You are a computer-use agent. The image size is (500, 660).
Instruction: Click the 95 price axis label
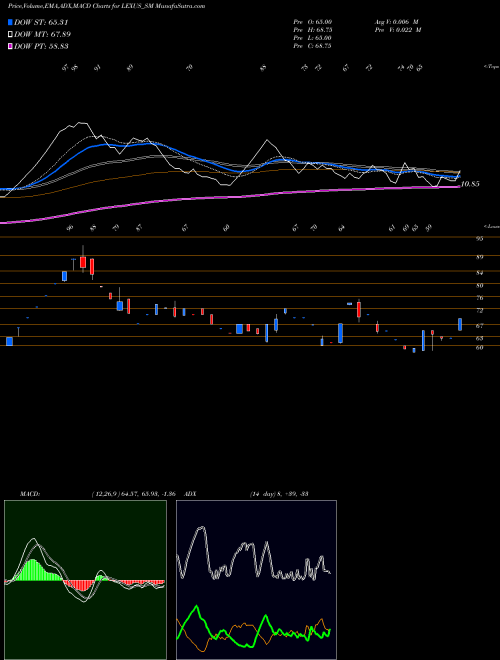[479, 239]
